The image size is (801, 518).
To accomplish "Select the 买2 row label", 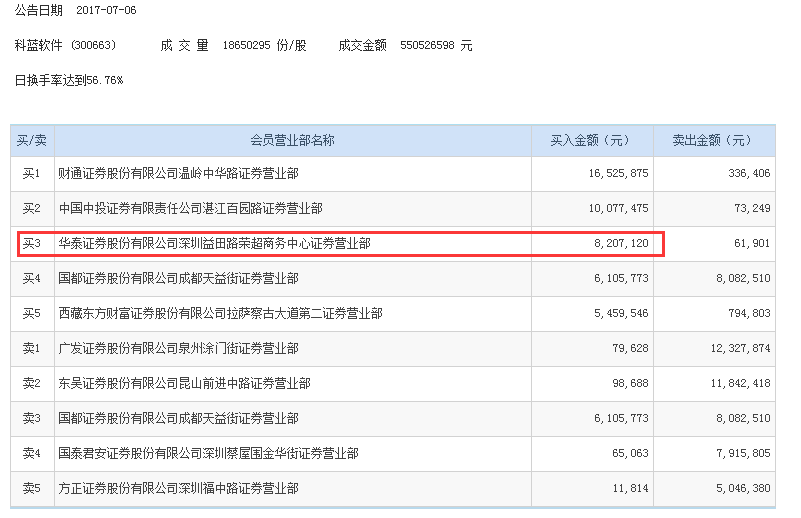I will (32, 208).
